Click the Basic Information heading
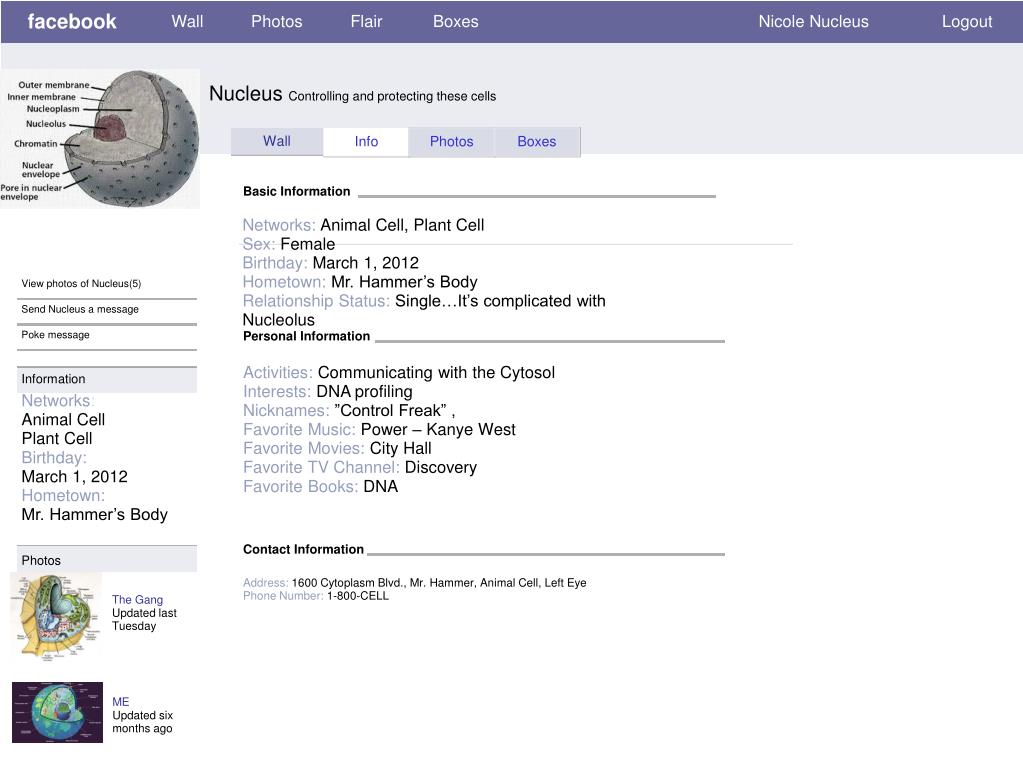 (x=296, y=191)
